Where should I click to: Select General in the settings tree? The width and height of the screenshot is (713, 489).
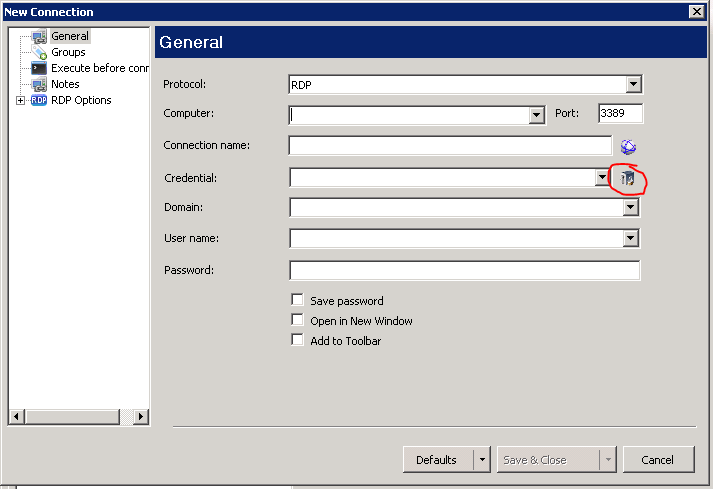[x=70, y=36]
